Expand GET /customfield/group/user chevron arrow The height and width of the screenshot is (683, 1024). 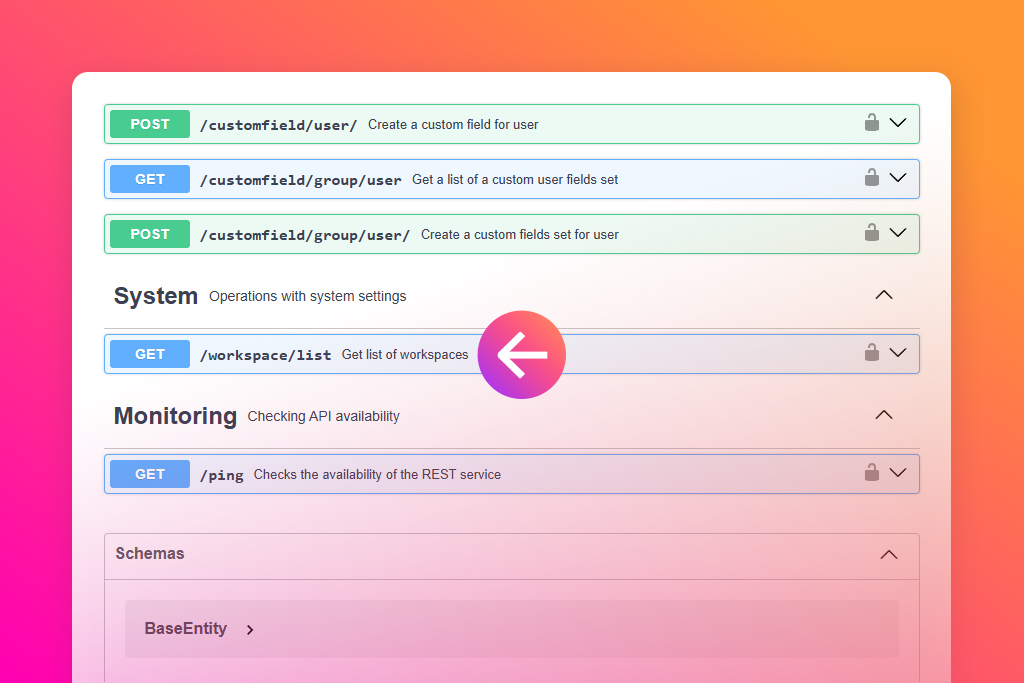tap(898, 178)
